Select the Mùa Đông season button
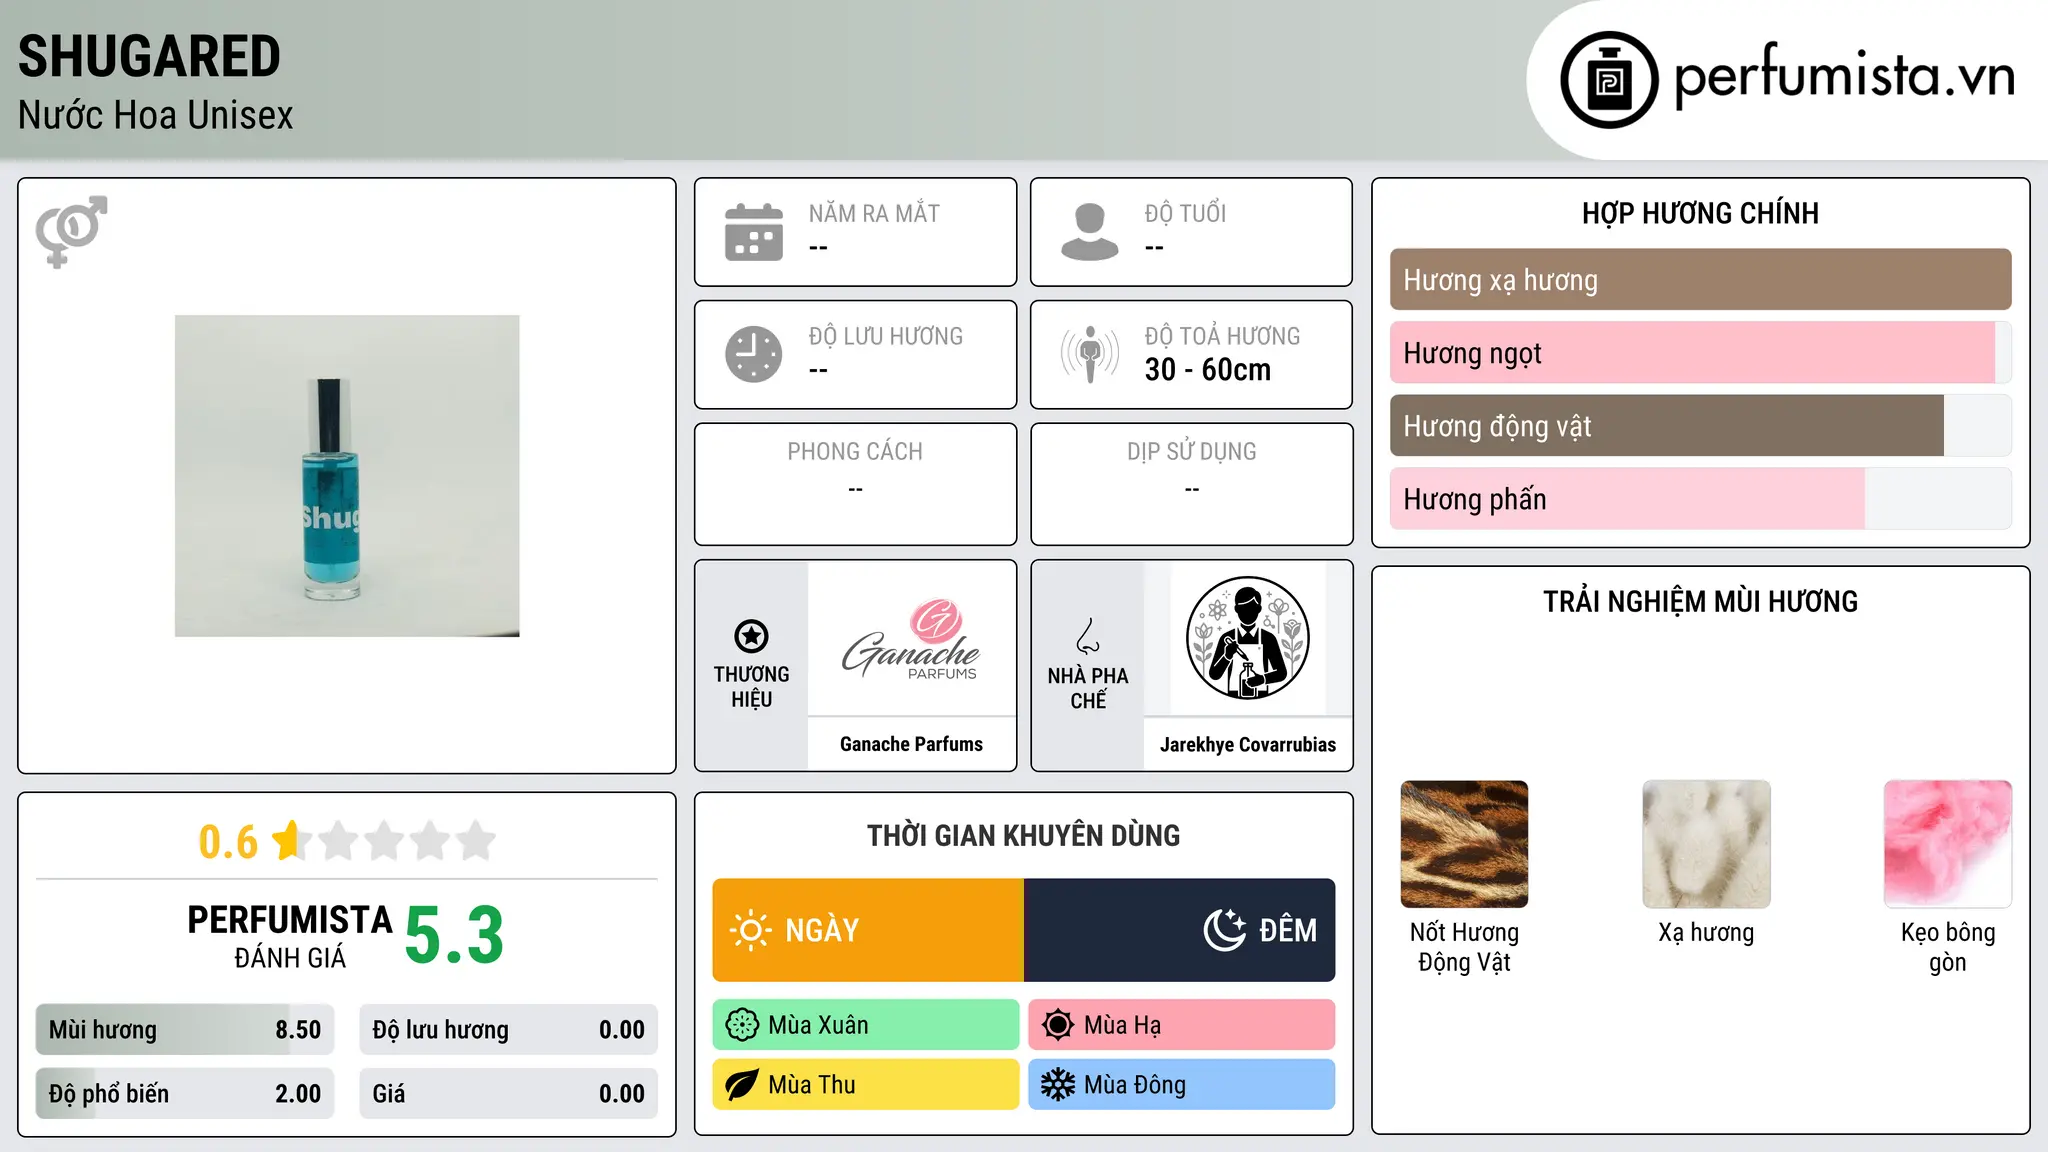The width and height of the screenshot is (2048, 1152). point(1182,1085)
